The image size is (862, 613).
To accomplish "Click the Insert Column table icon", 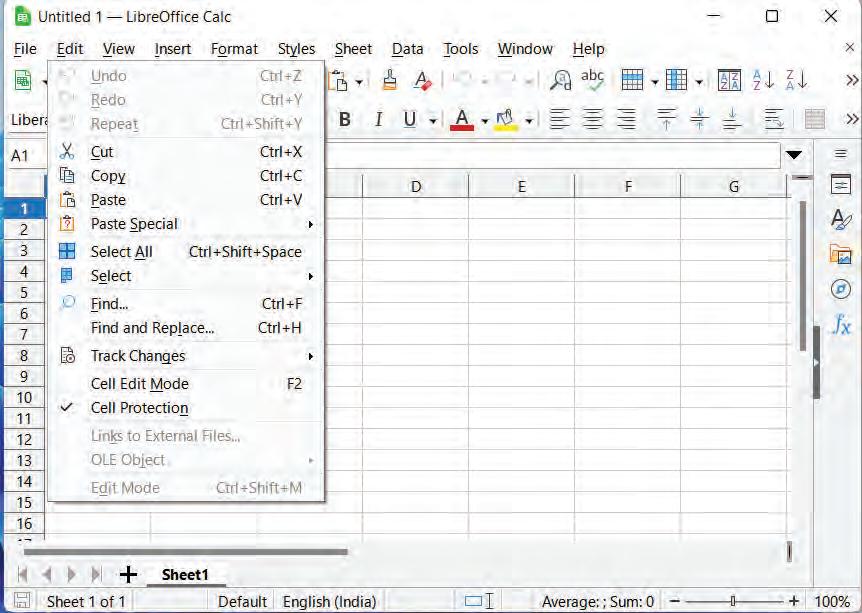I will pyautogui.click(x=676, y=80).
